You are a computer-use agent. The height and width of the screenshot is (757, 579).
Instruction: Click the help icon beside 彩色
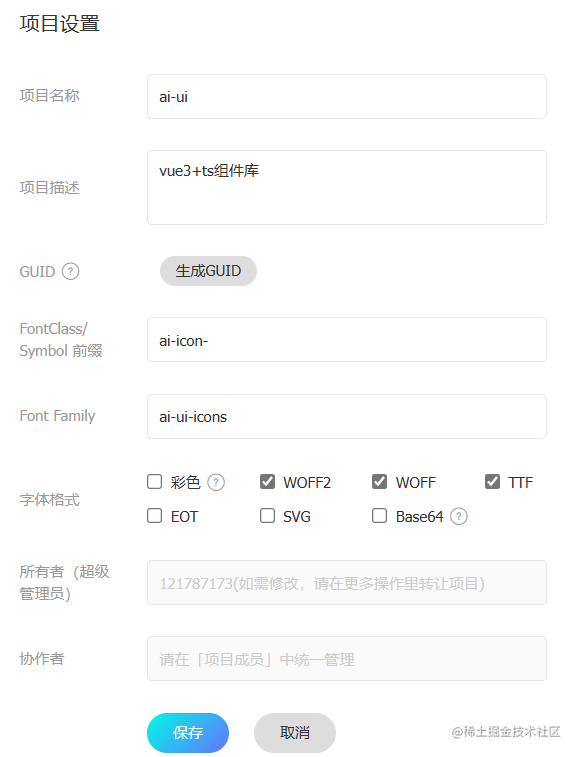point(216,482)
